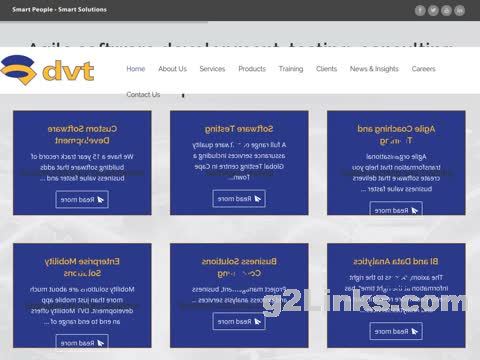Expand the Services menu
This screenshot has width=480, height=360.
click(212, 69)
